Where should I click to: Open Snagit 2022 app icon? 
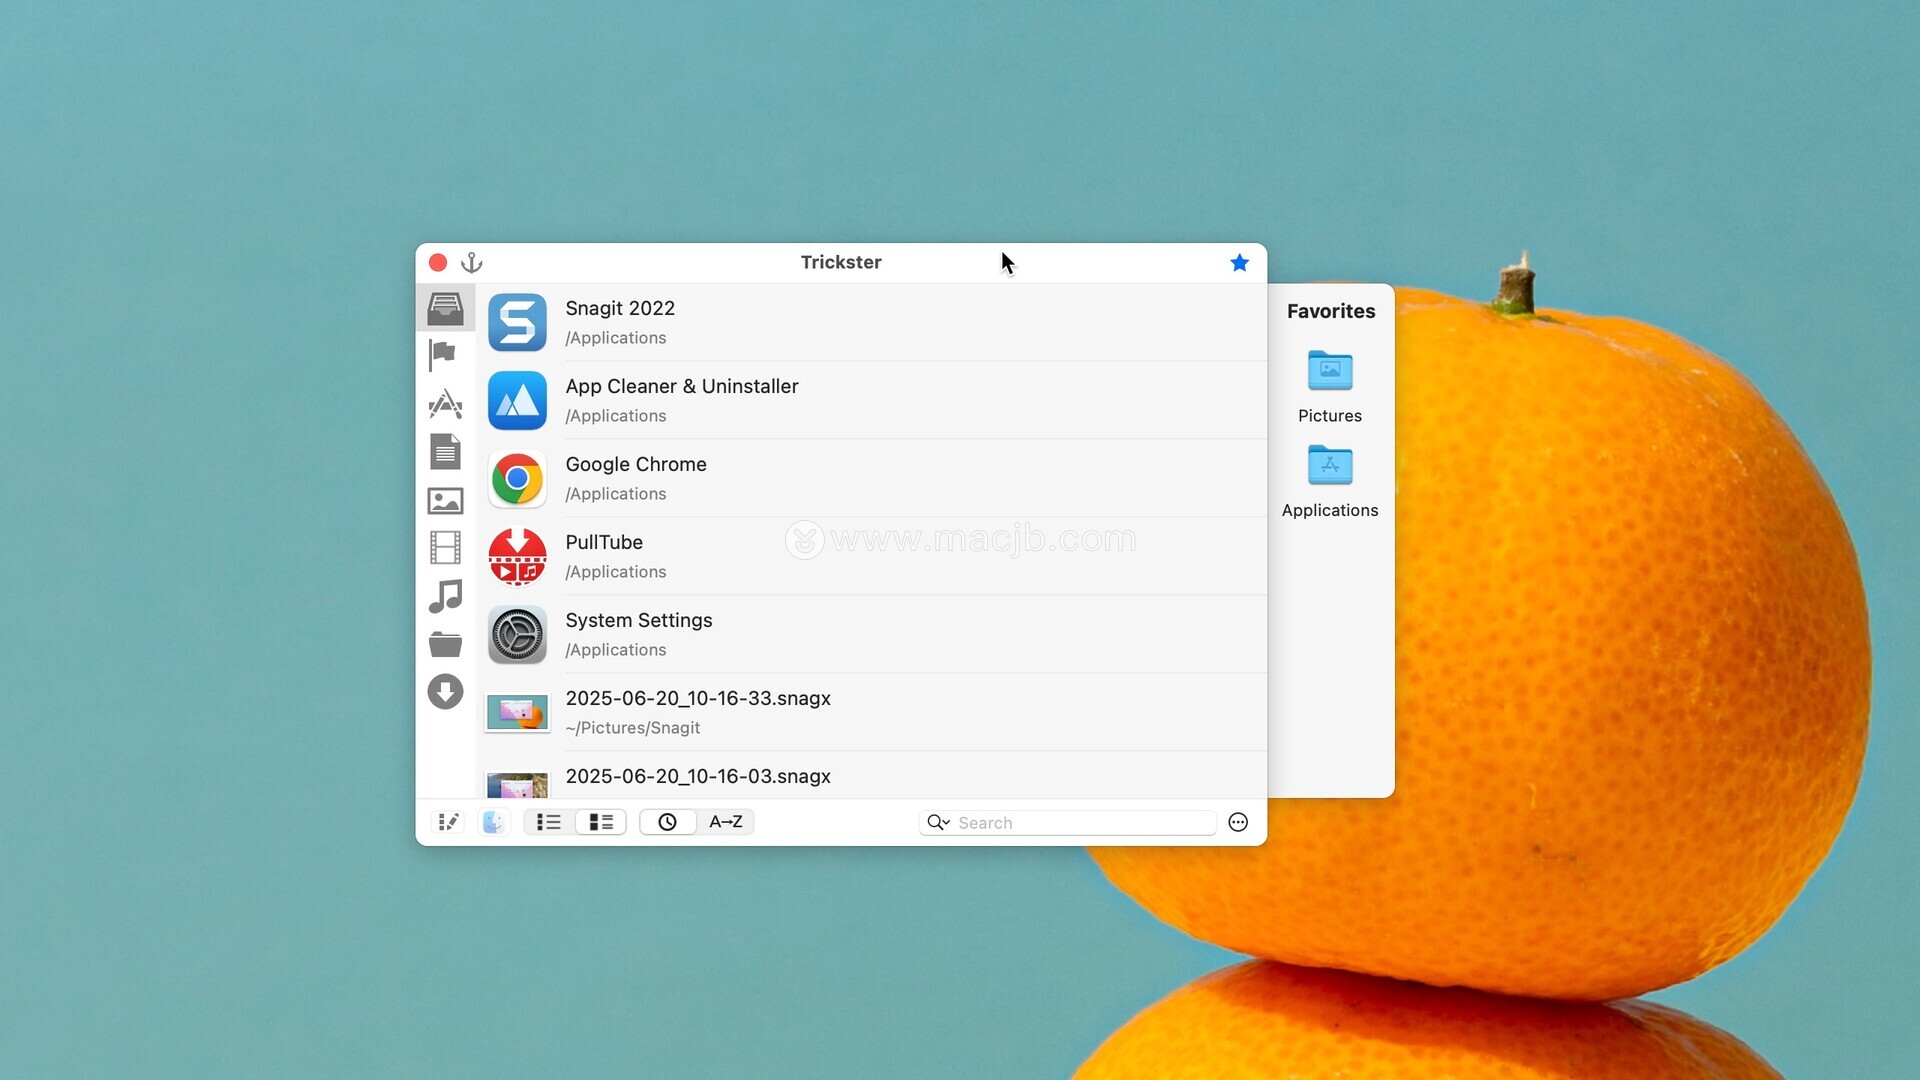pyautogui.click(x=517, y=322)
